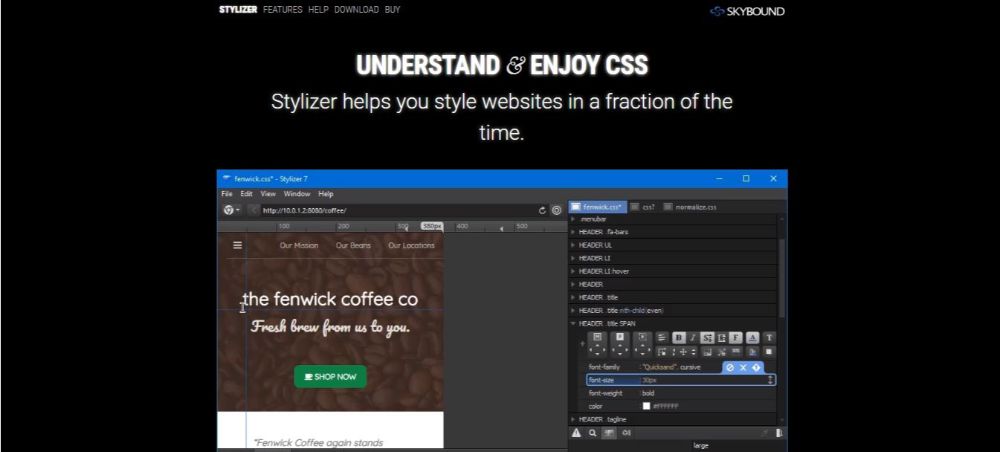This screenshot has height=452, width=1000.
Task: Click the second box-model positioning widget
Action: pyautogui.click(x=620, y=344)
